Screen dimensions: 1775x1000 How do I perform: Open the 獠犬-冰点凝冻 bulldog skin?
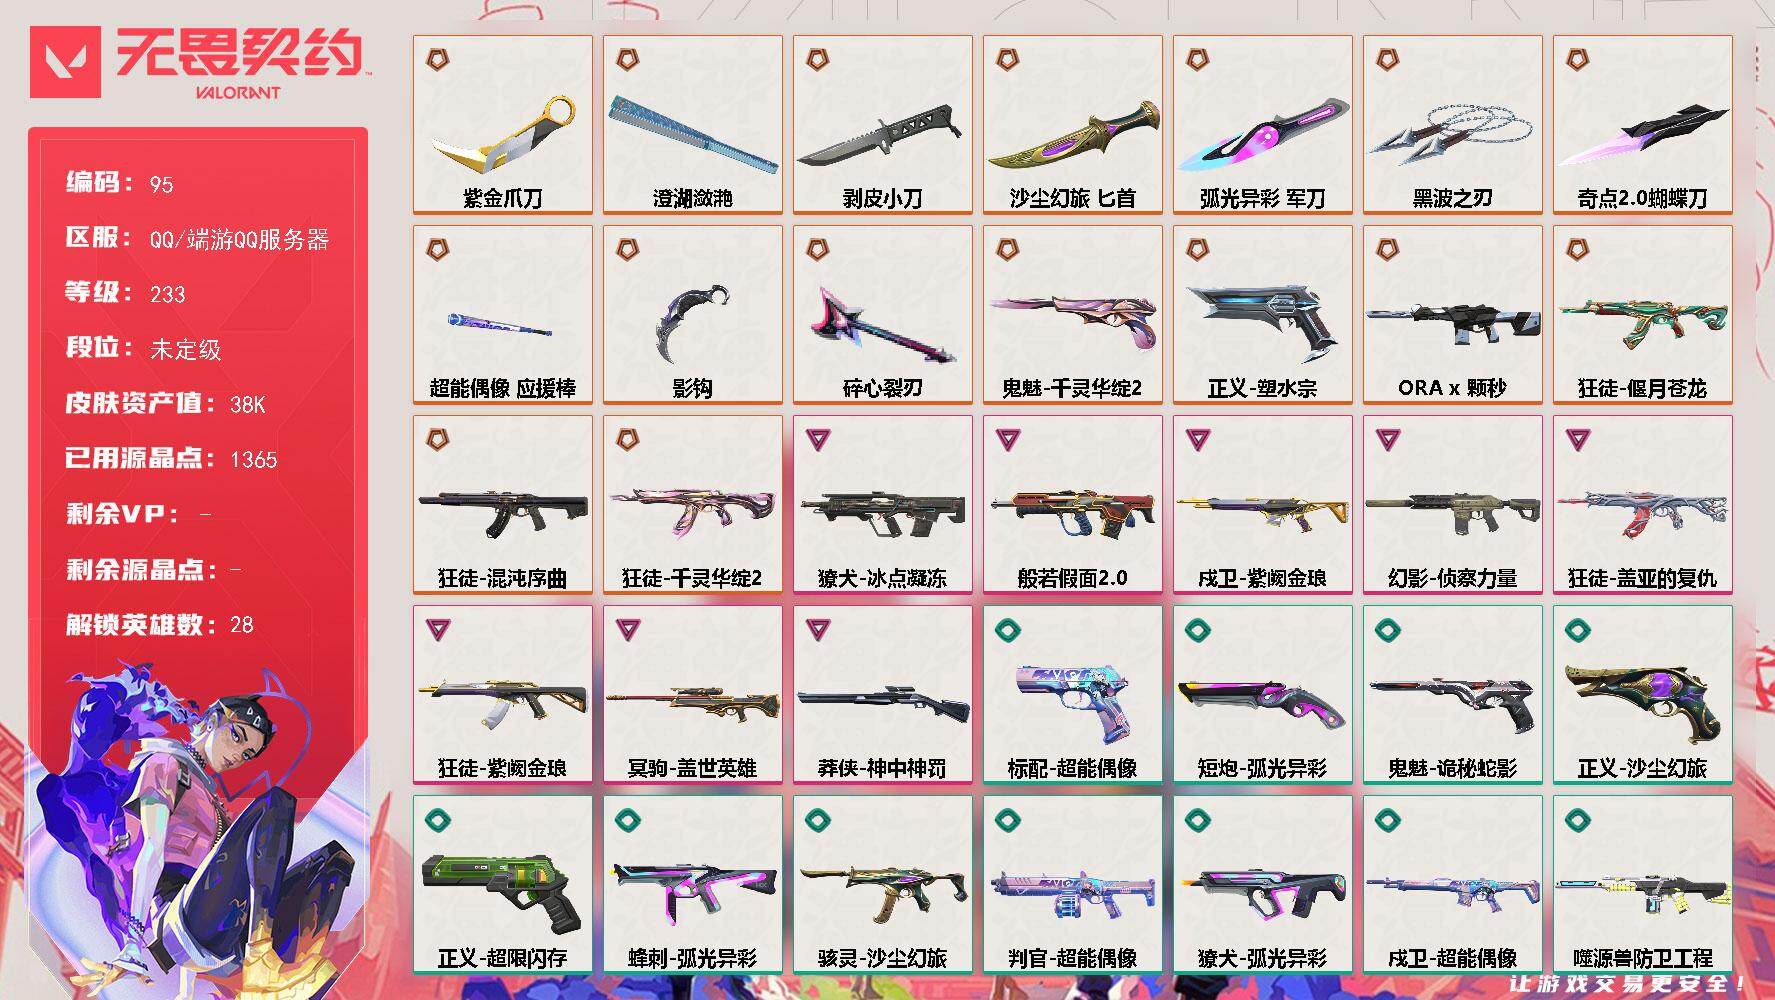point(883,505)
